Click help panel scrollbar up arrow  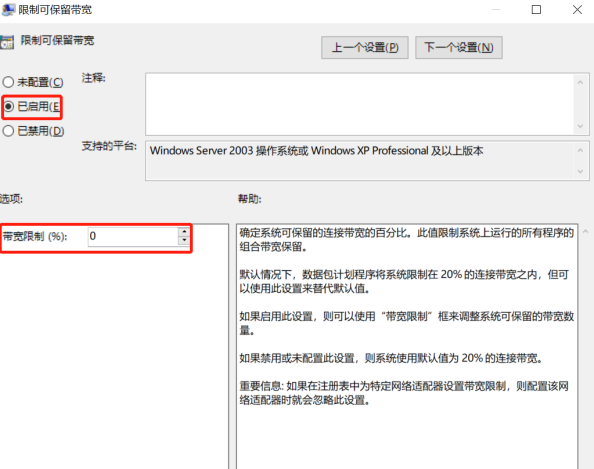[586, 231]
